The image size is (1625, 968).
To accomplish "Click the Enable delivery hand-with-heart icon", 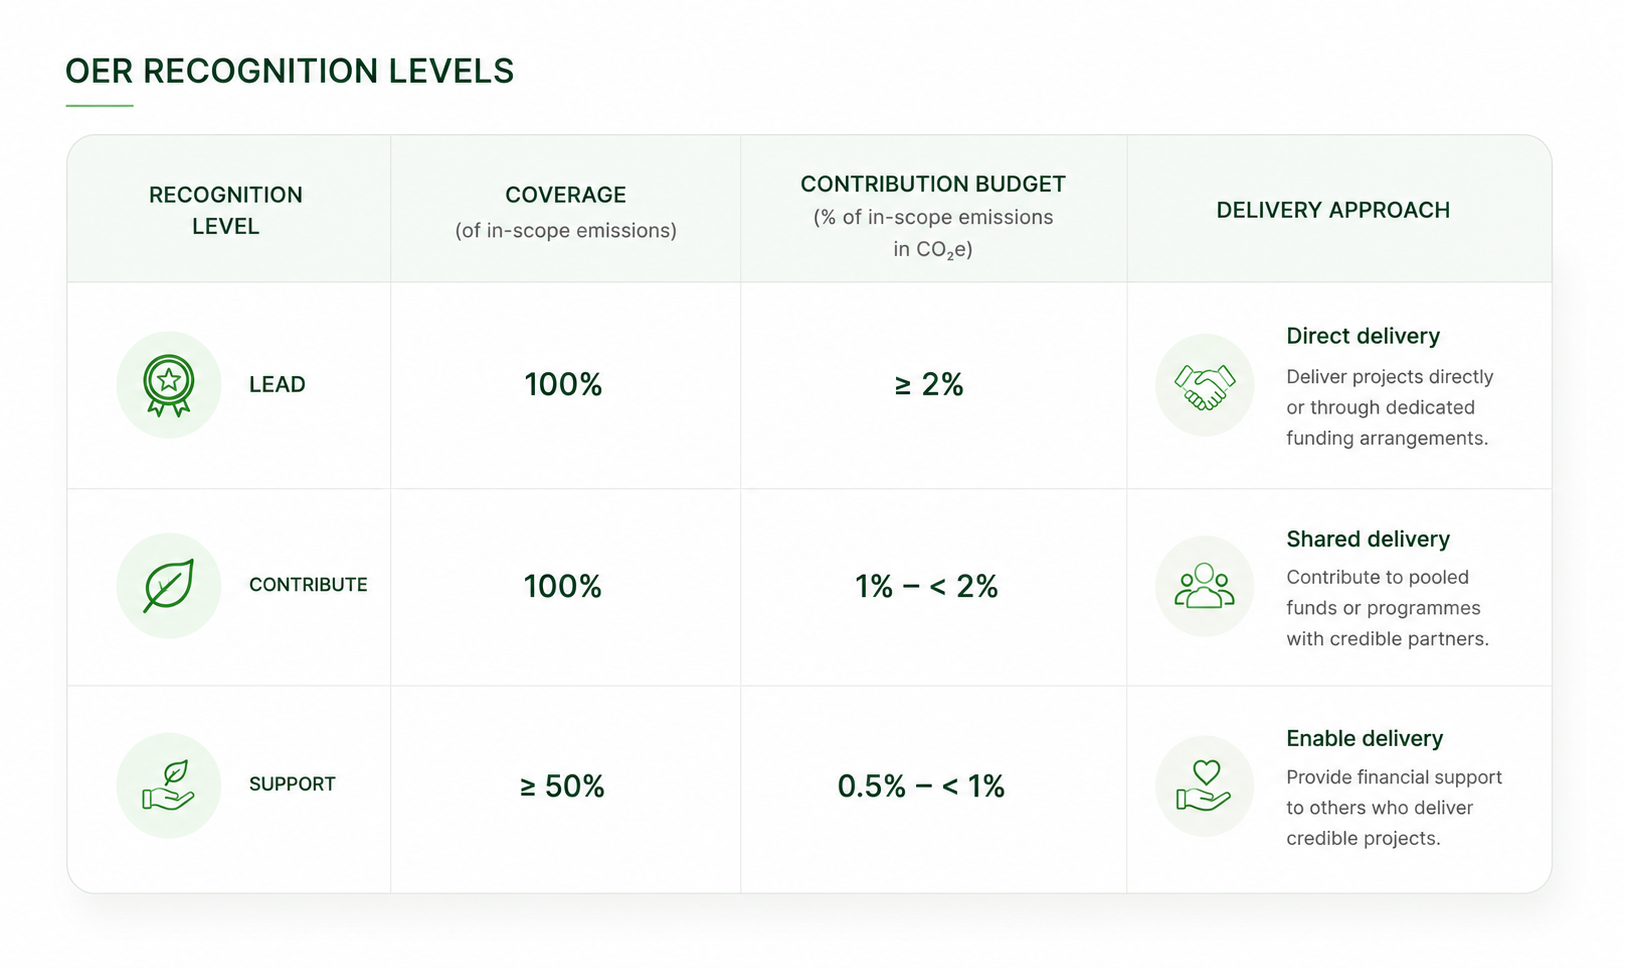I will pos(1205,786).
